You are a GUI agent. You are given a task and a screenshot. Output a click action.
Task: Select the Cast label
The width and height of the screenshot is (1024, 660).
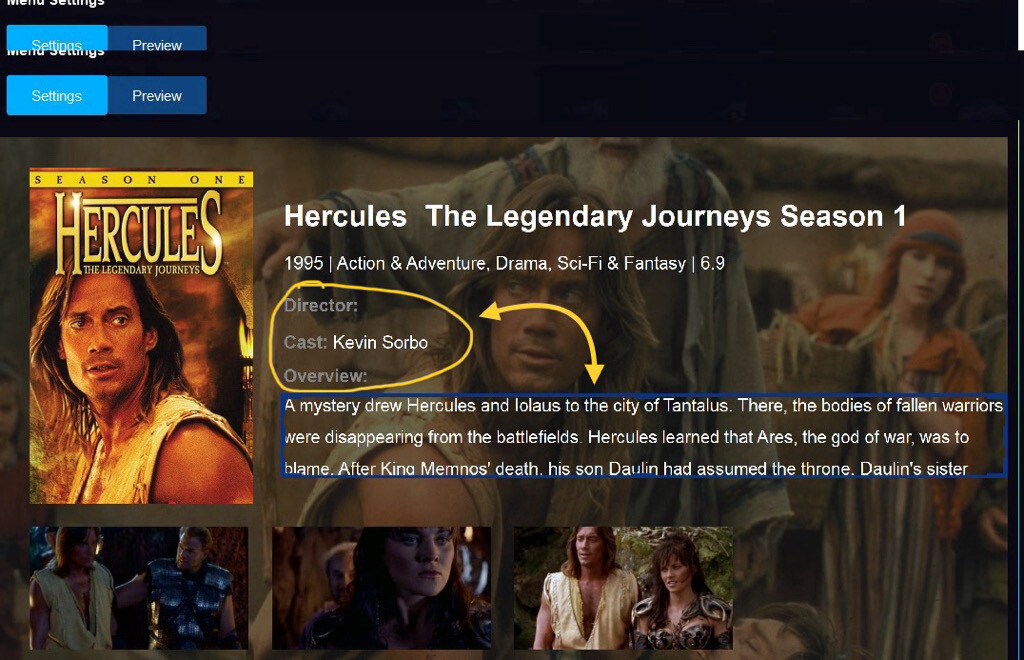tap(305, 342)
